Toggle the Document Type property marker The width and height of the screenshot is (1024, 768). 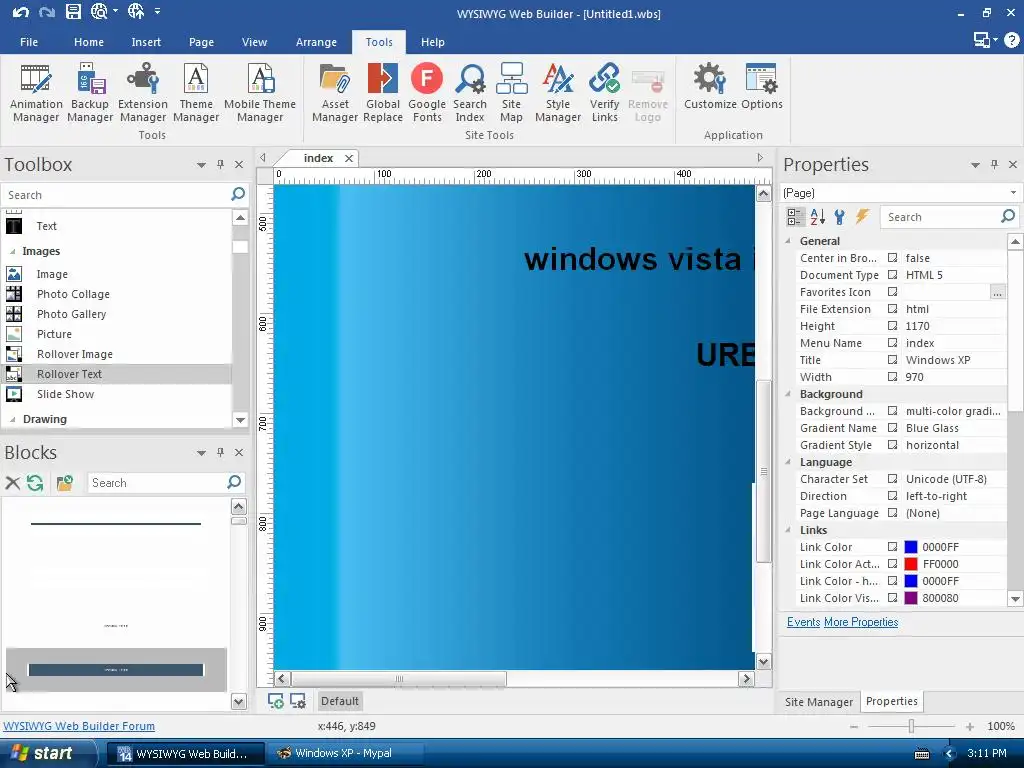[892, 275]
